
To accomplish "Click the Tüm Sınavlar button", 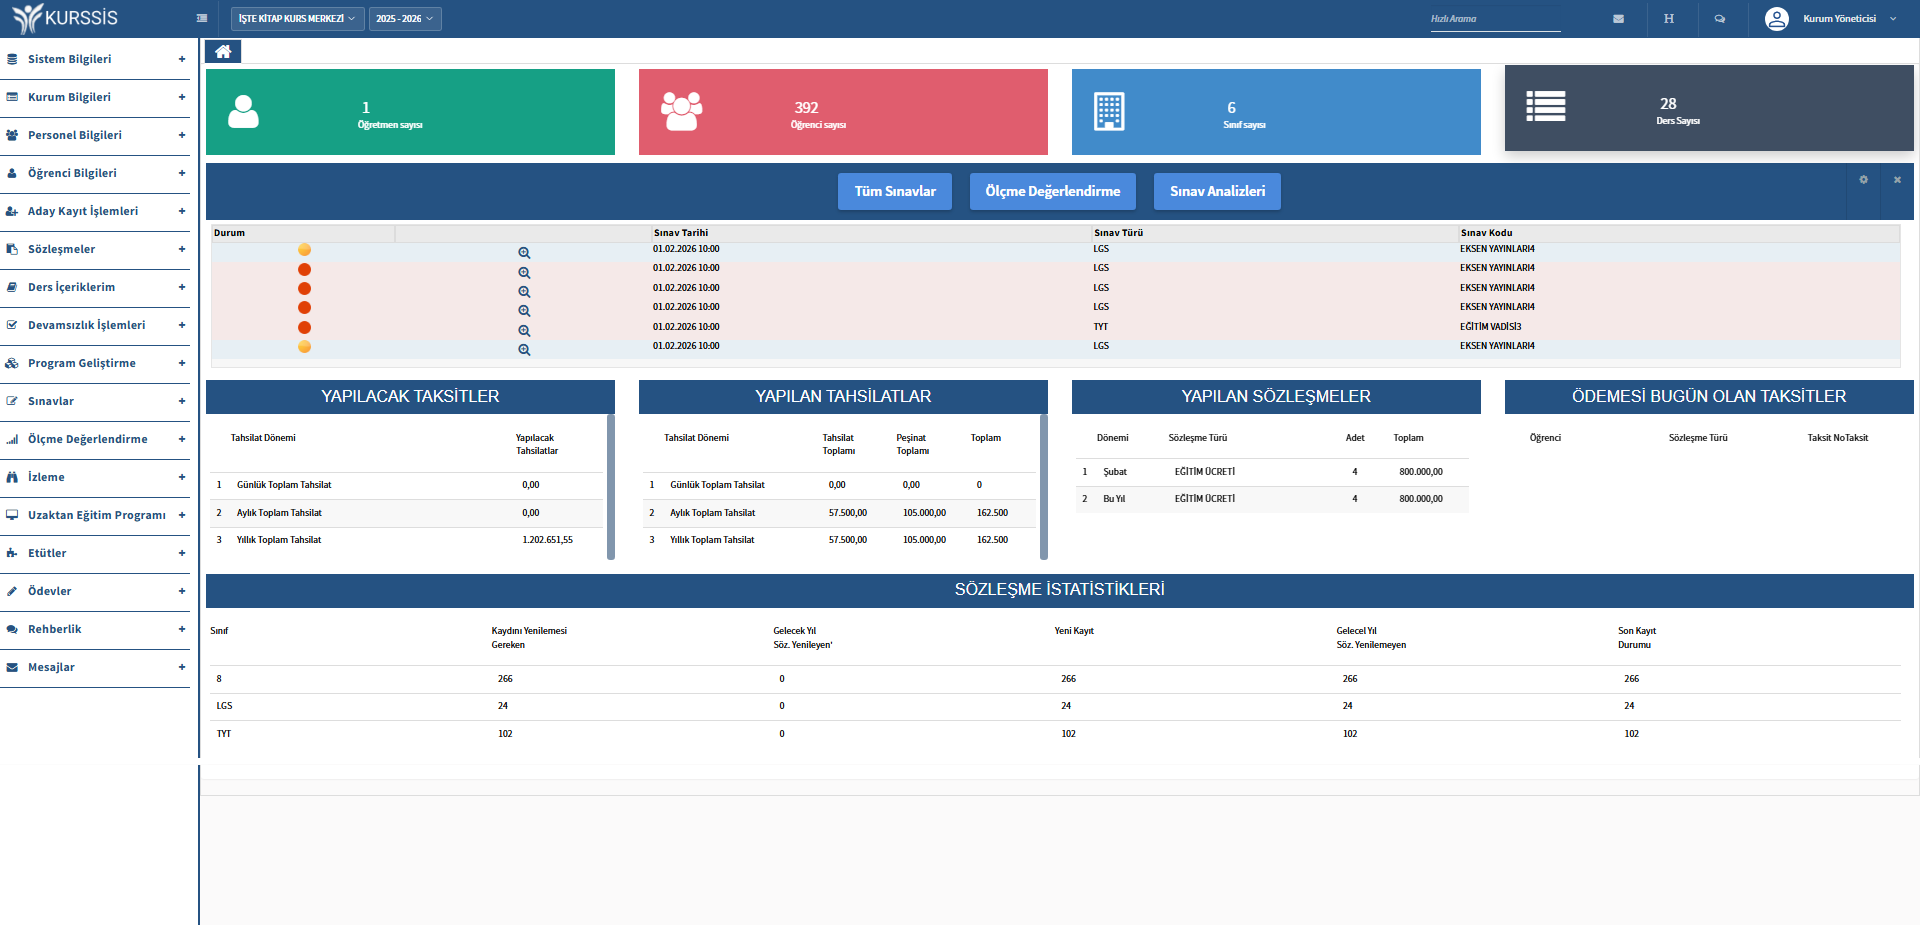I will (895, 191).
